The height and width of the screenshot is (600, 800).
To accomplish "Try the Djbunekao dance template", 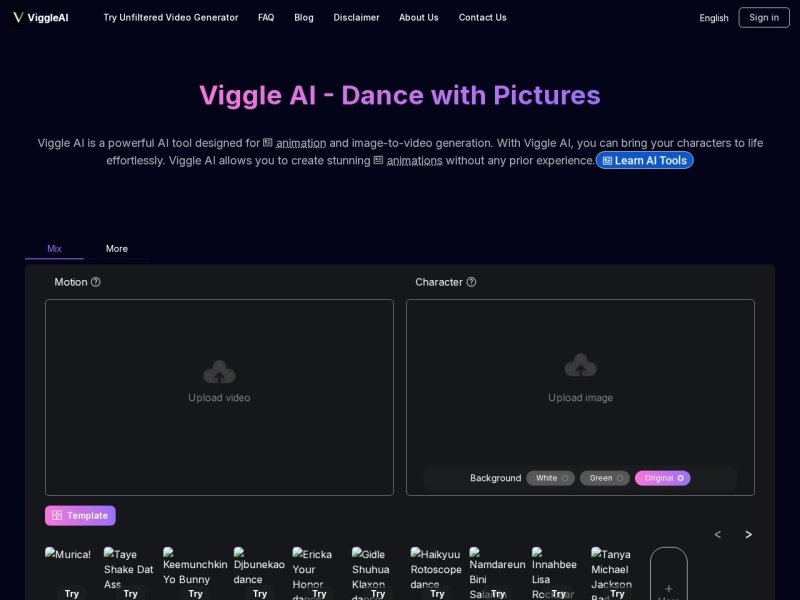I will coord(260,593).
